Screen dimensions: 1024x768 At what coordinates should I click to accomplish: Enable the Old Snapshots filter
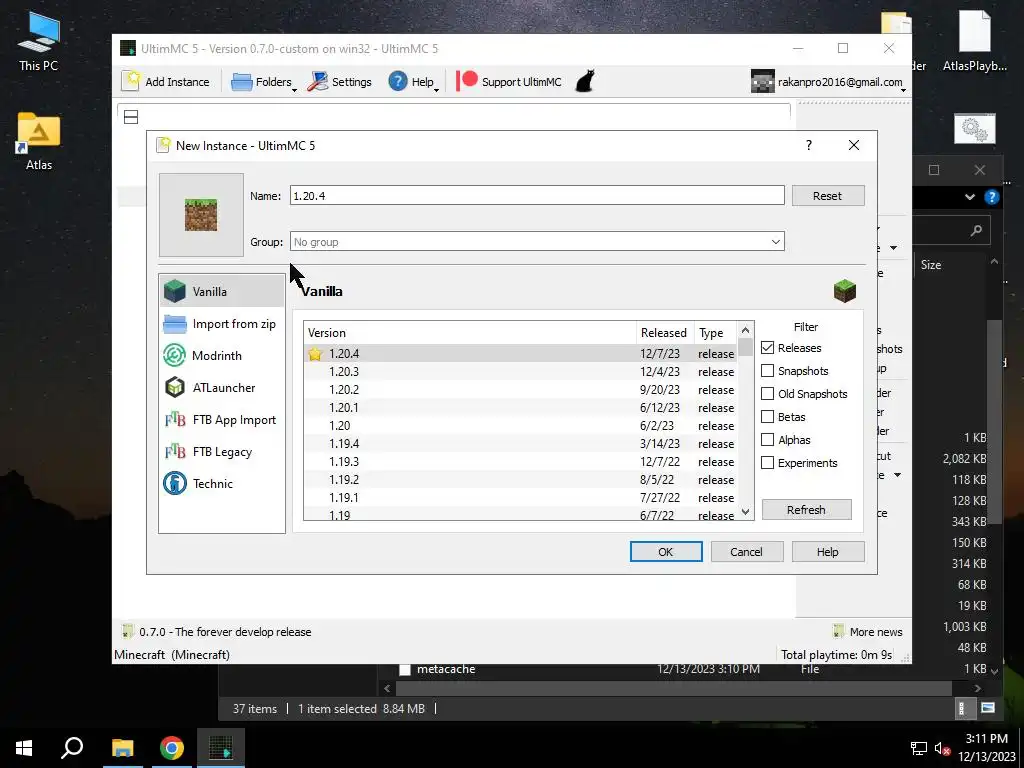click(767, 393)
